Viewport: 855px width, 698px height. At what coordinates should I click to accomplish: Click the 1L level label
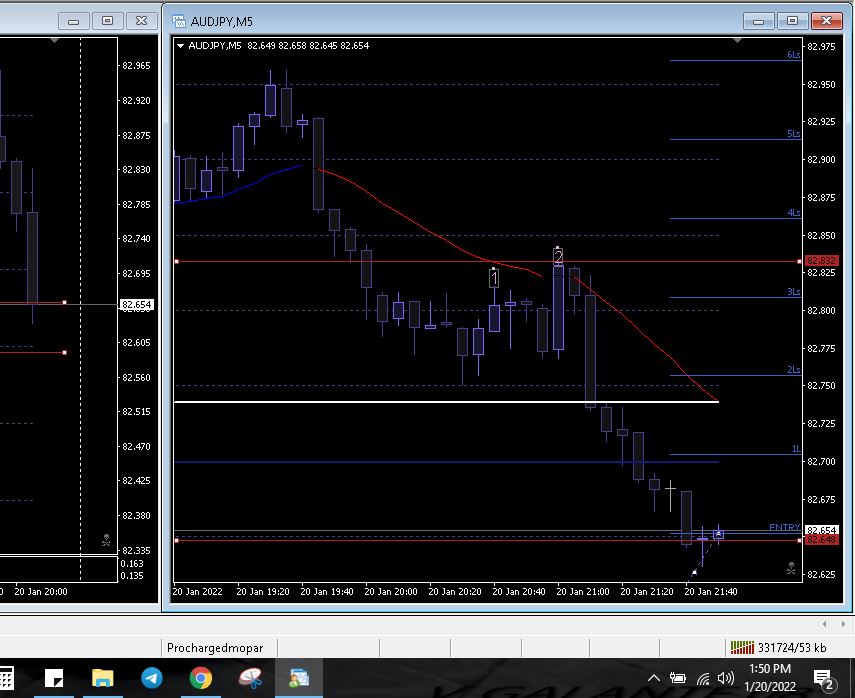[x=796, y=449]
